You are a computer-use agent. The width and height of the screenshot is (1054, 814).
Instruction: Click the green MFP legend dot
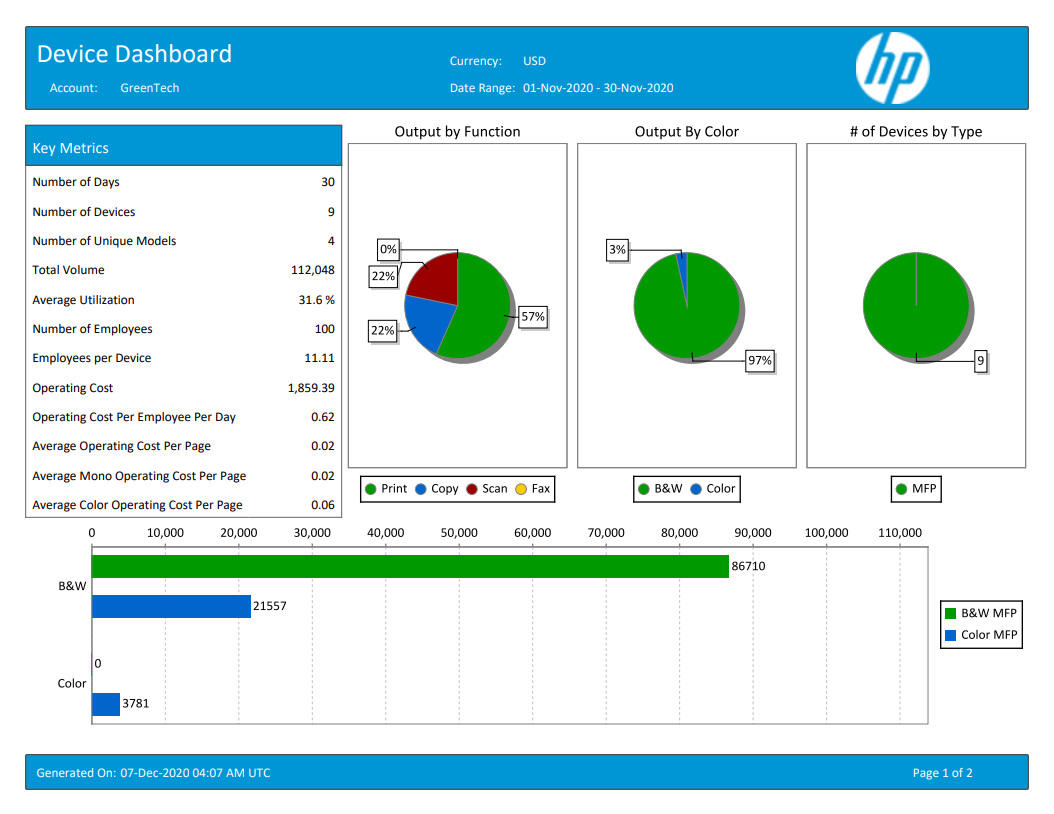(x=901, y=489)
